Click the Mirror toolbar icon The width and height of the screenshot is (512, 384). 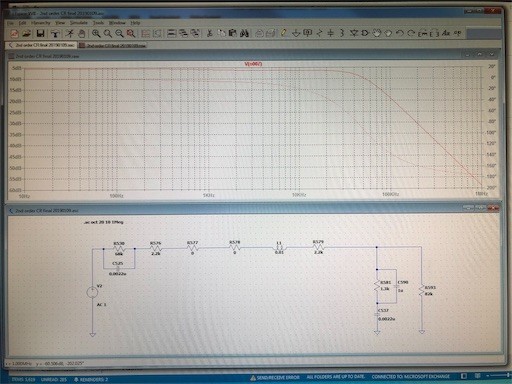[434, 33]
